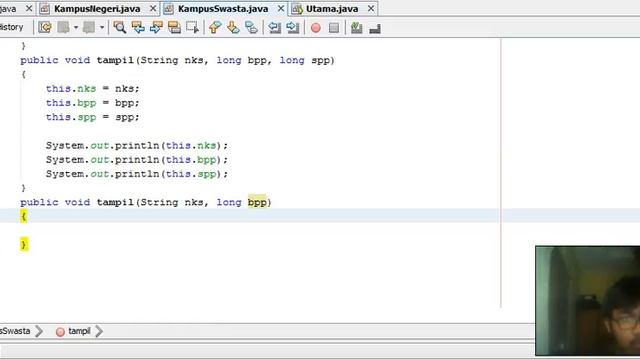Screen dimensions: 640x360
Task: Click the Forward navigation icon
Action: (x=89, y=27)
